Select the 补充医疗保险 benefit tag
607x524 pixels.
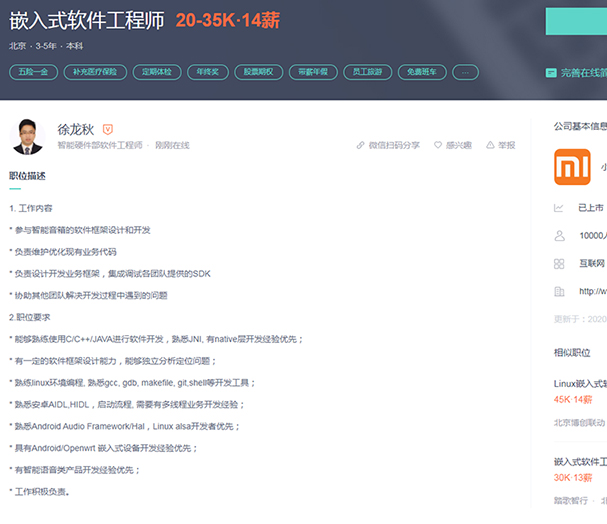(x=94, y=72)
